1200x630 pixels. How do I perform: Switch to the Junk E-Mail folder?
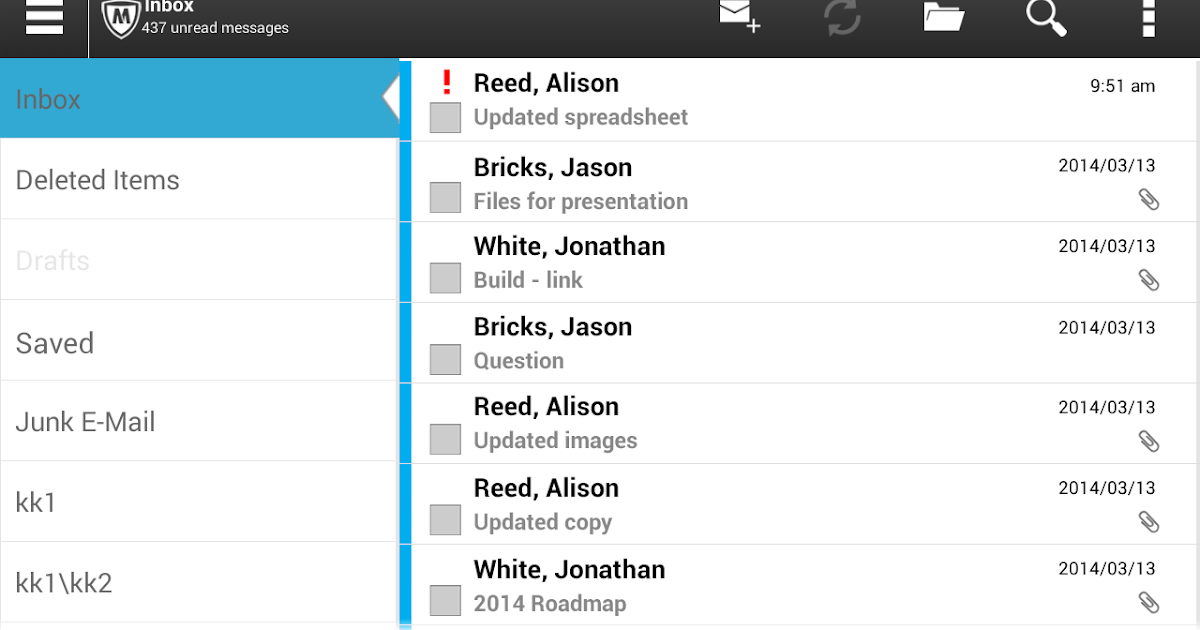coord(86,422)
